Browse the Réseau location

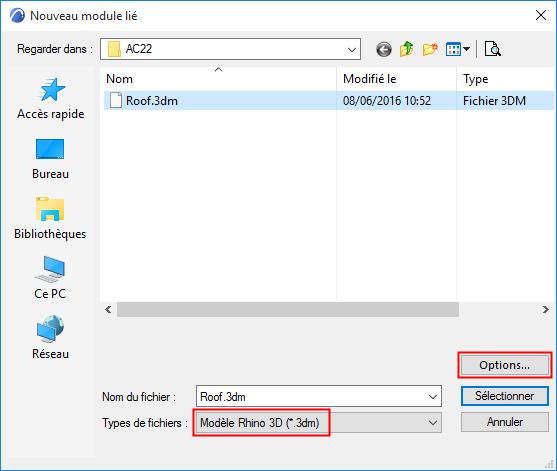coord(50,337)
